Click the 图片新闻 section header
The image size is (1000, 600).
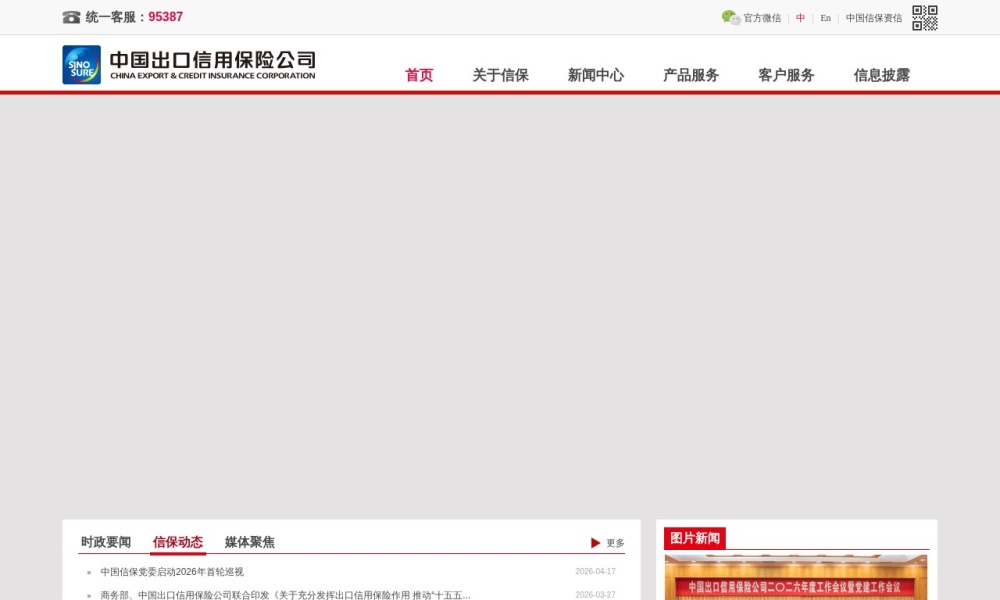695,538
